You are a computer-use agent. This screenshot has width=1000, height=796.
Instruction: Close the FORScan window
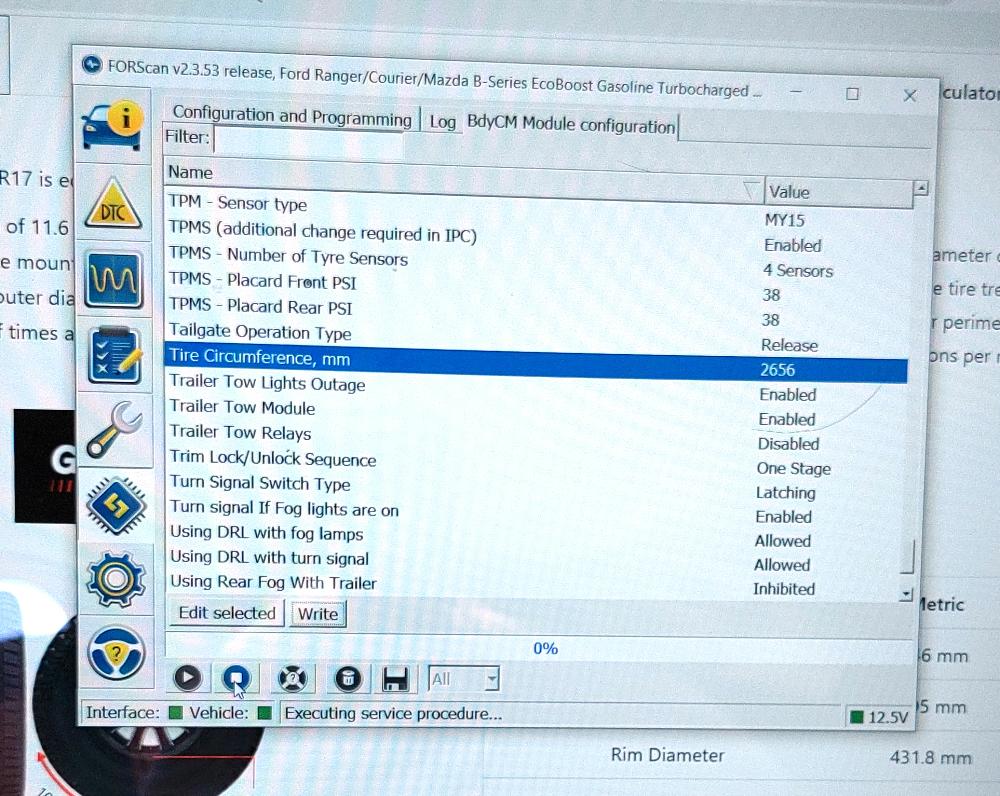point(910,96)
